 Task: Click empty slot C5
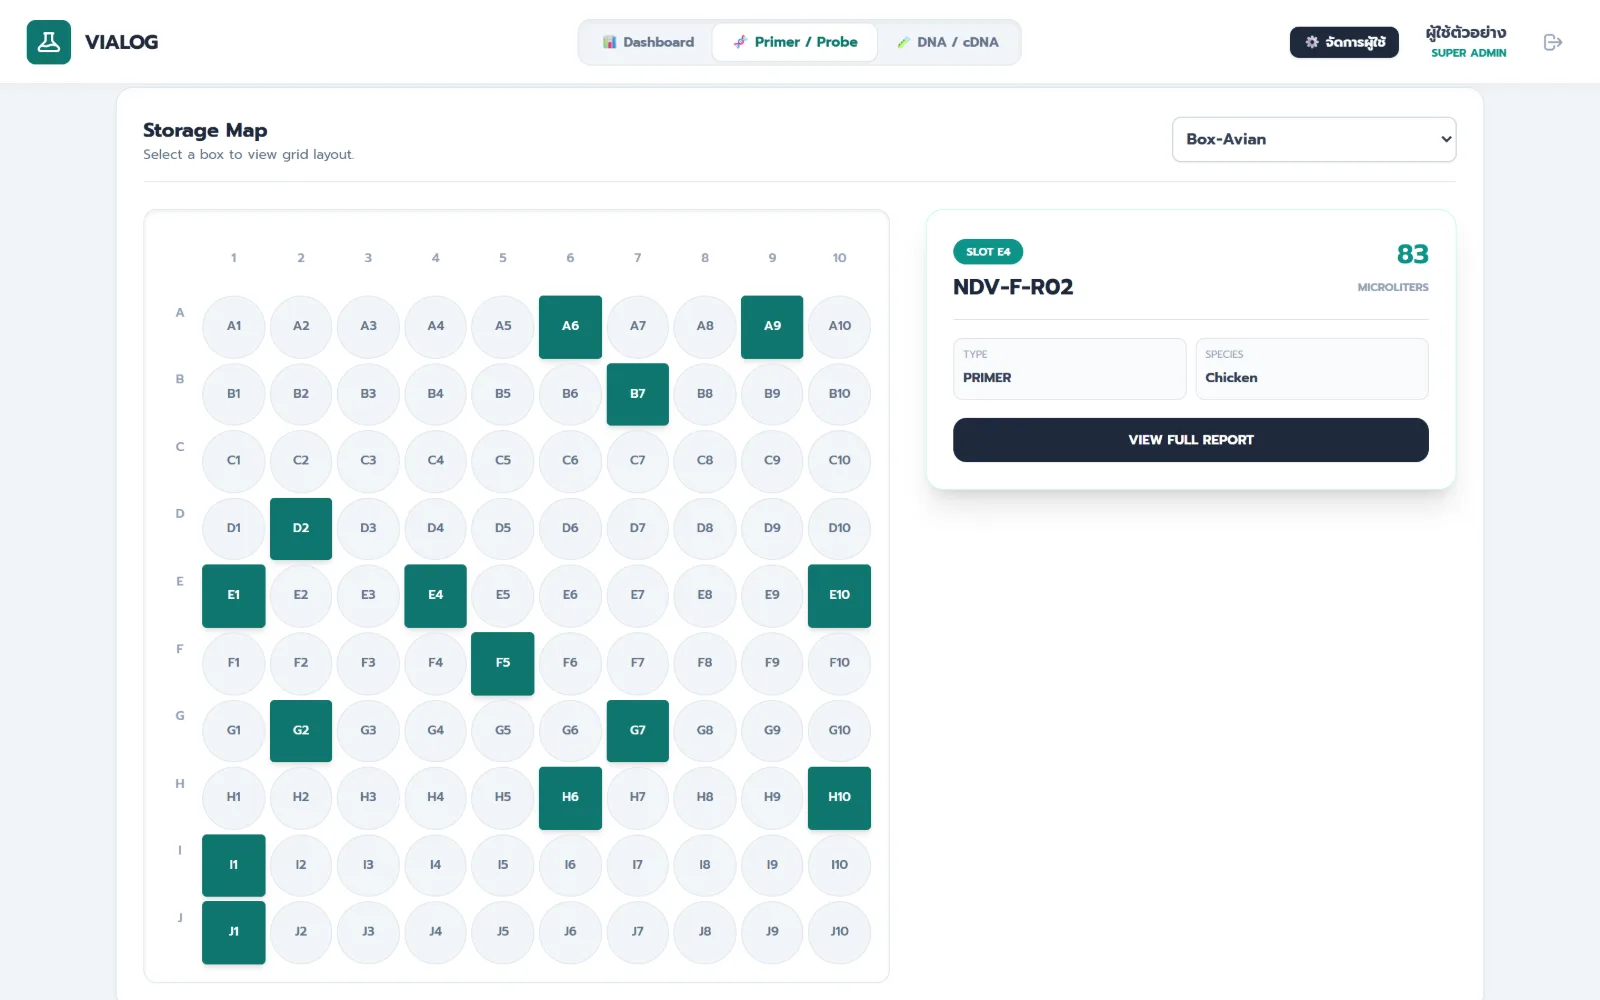(x=503, y=461)
